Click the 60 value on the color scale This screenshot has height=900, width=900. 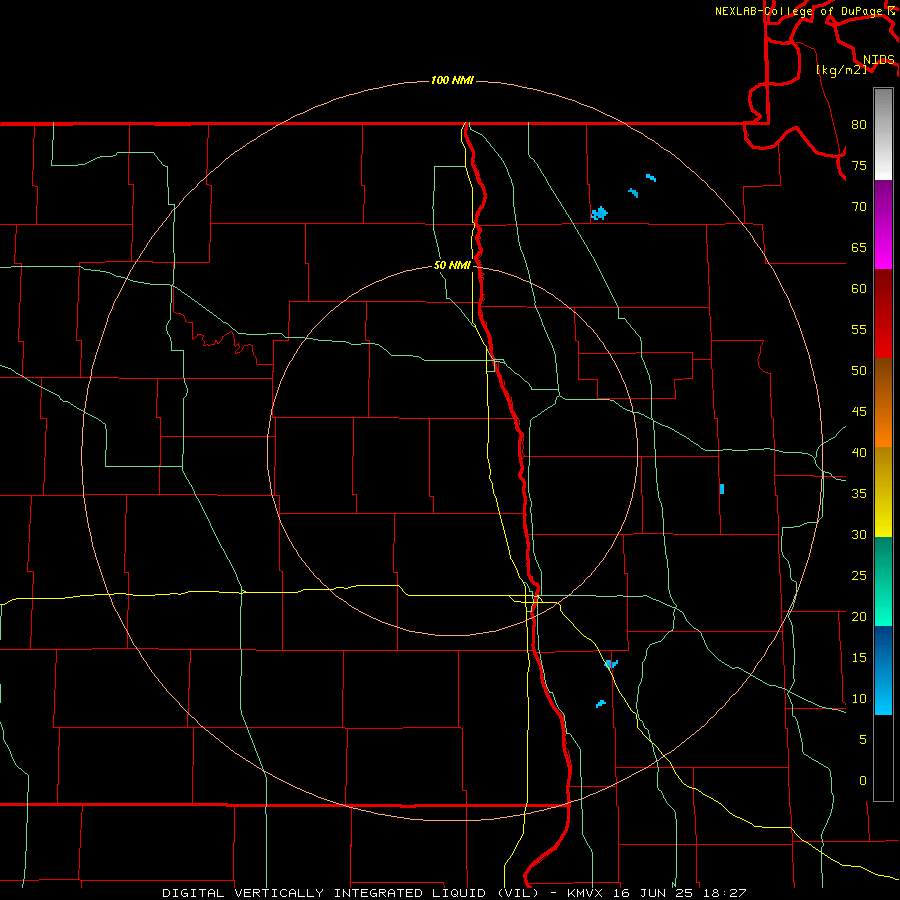tap(859, 289)
